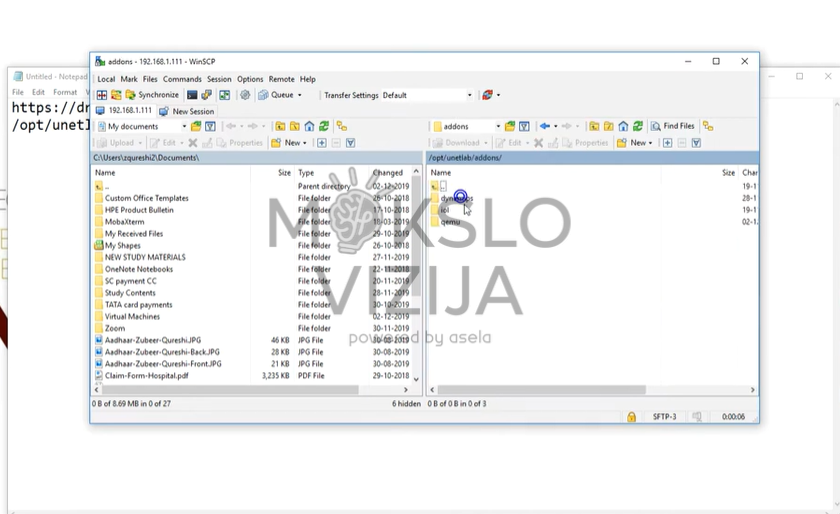
Task: Select the Aadhaar-Zubeer-Qureshi-Back.JPG file
Action: coord(162,352)
